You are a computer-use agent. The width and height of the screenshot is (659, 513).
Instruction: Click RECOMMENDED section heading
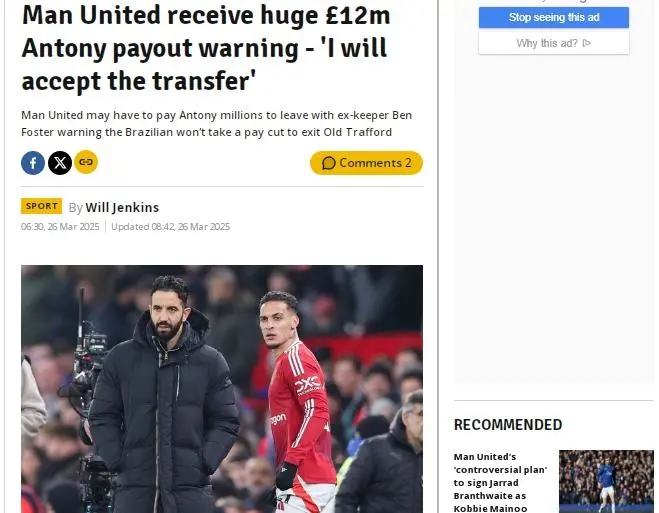[x=508, y=425]
